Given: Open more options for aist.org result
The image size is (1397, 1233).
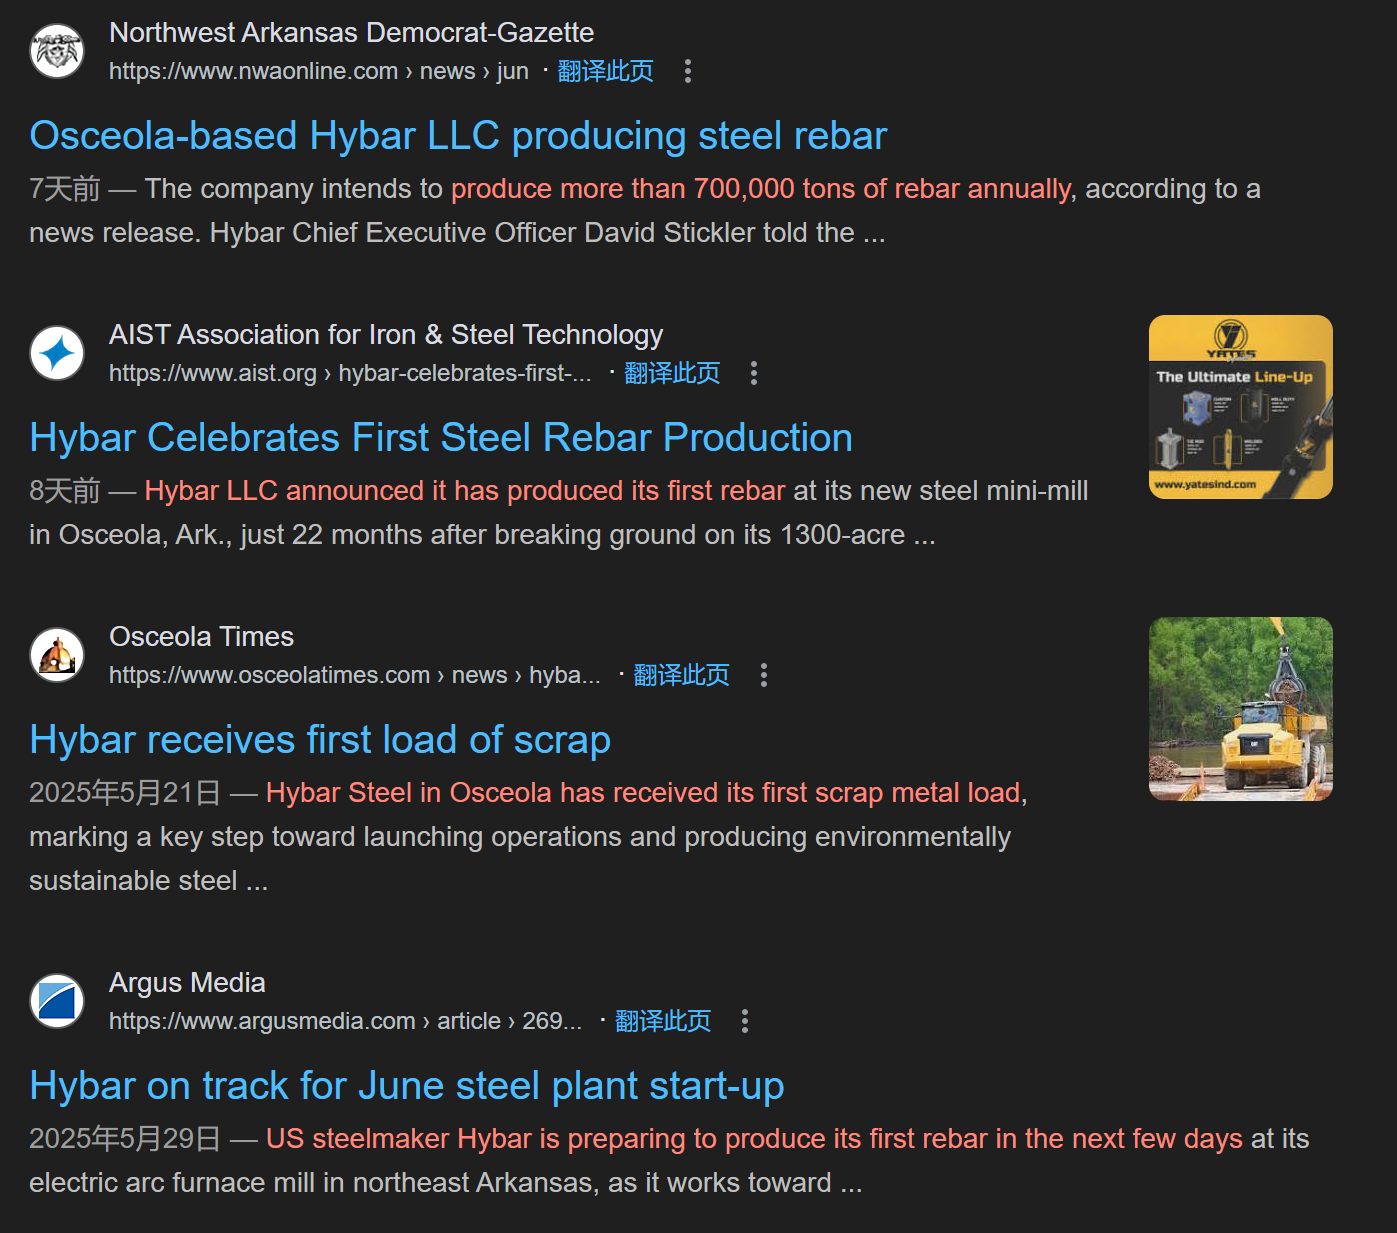Looking at the screenshot, I should tap(754, 373).
